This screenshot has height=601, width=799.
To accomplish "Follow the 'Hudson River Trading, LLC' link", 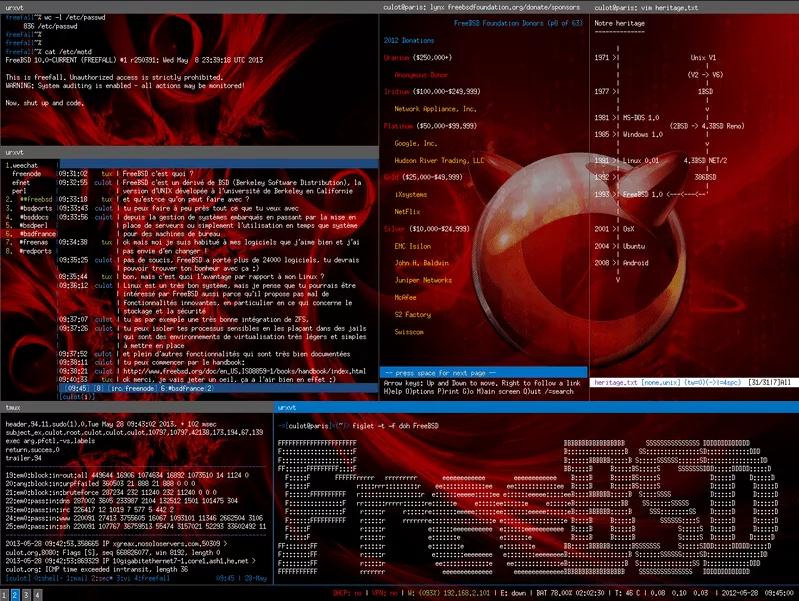I will (x=439, y=161).
